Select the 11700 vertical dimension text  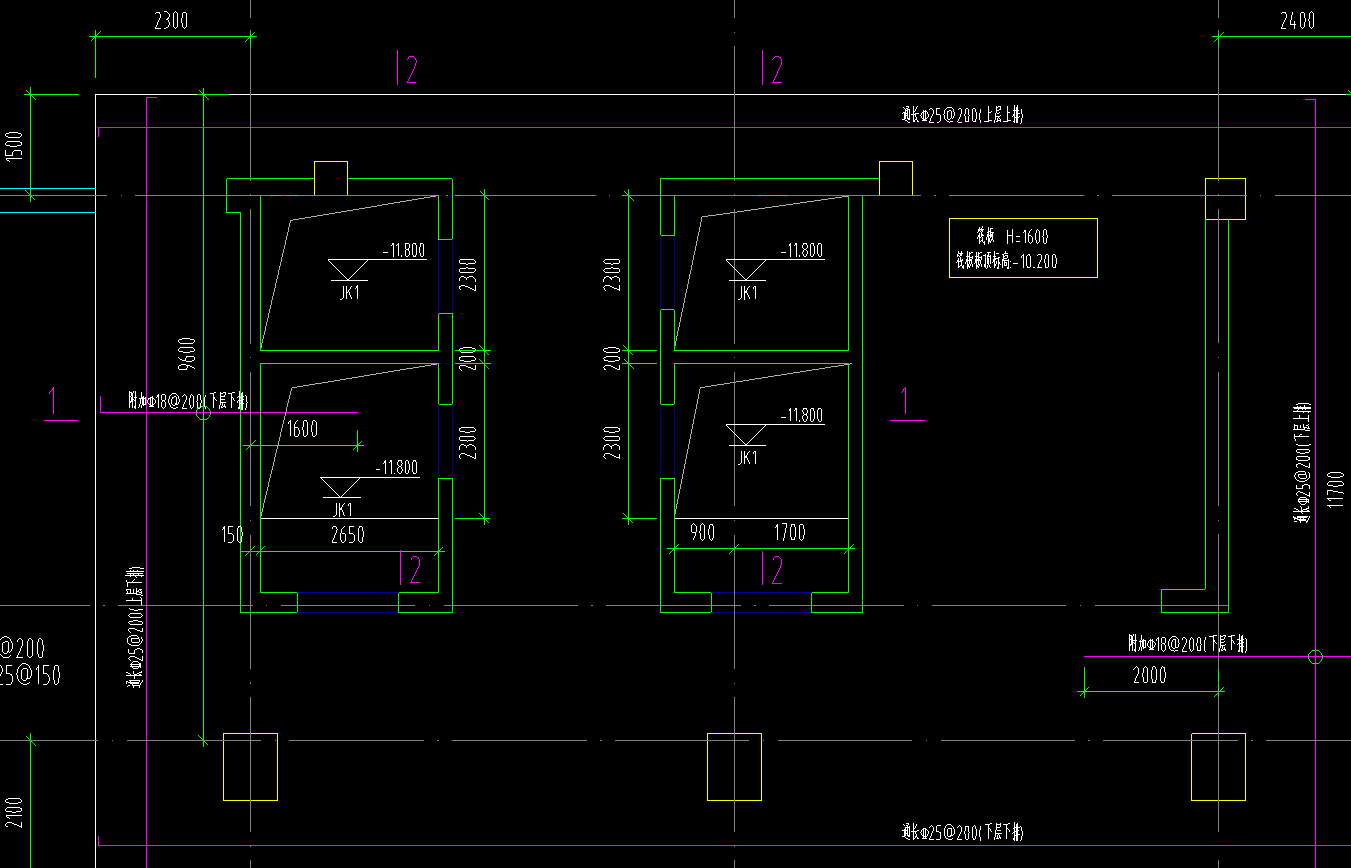click(x=1334, y=489)
